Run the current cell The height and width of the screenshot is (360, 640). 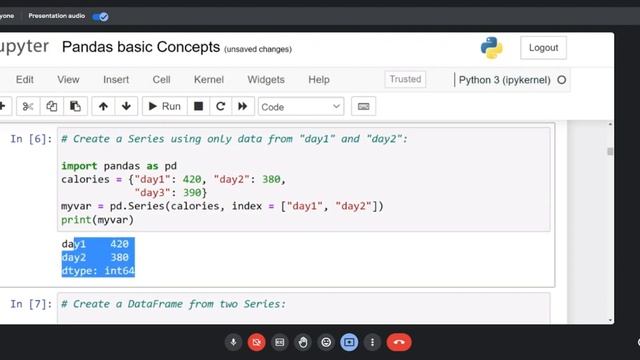pyautogui.click(x=164, y=107)
